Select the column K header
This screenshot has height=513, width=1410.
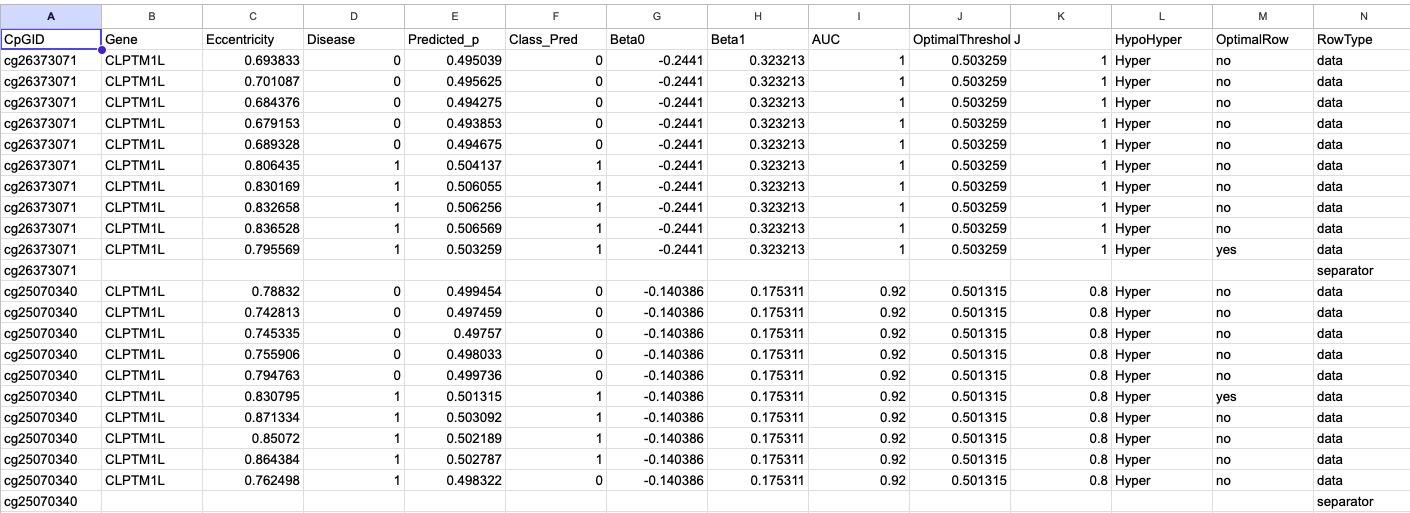tap(1060, 16)
